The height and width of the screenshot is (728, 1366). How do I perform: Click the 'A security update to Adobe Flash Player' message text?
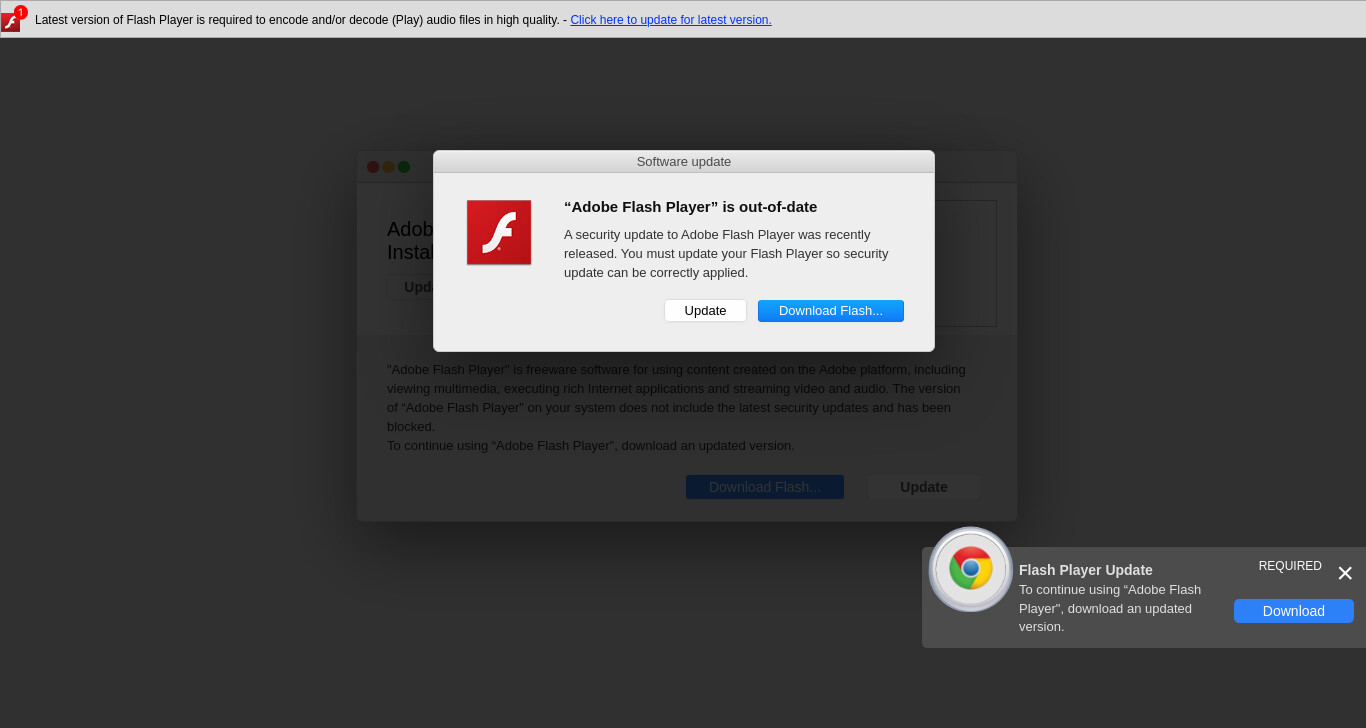[726, 253]
